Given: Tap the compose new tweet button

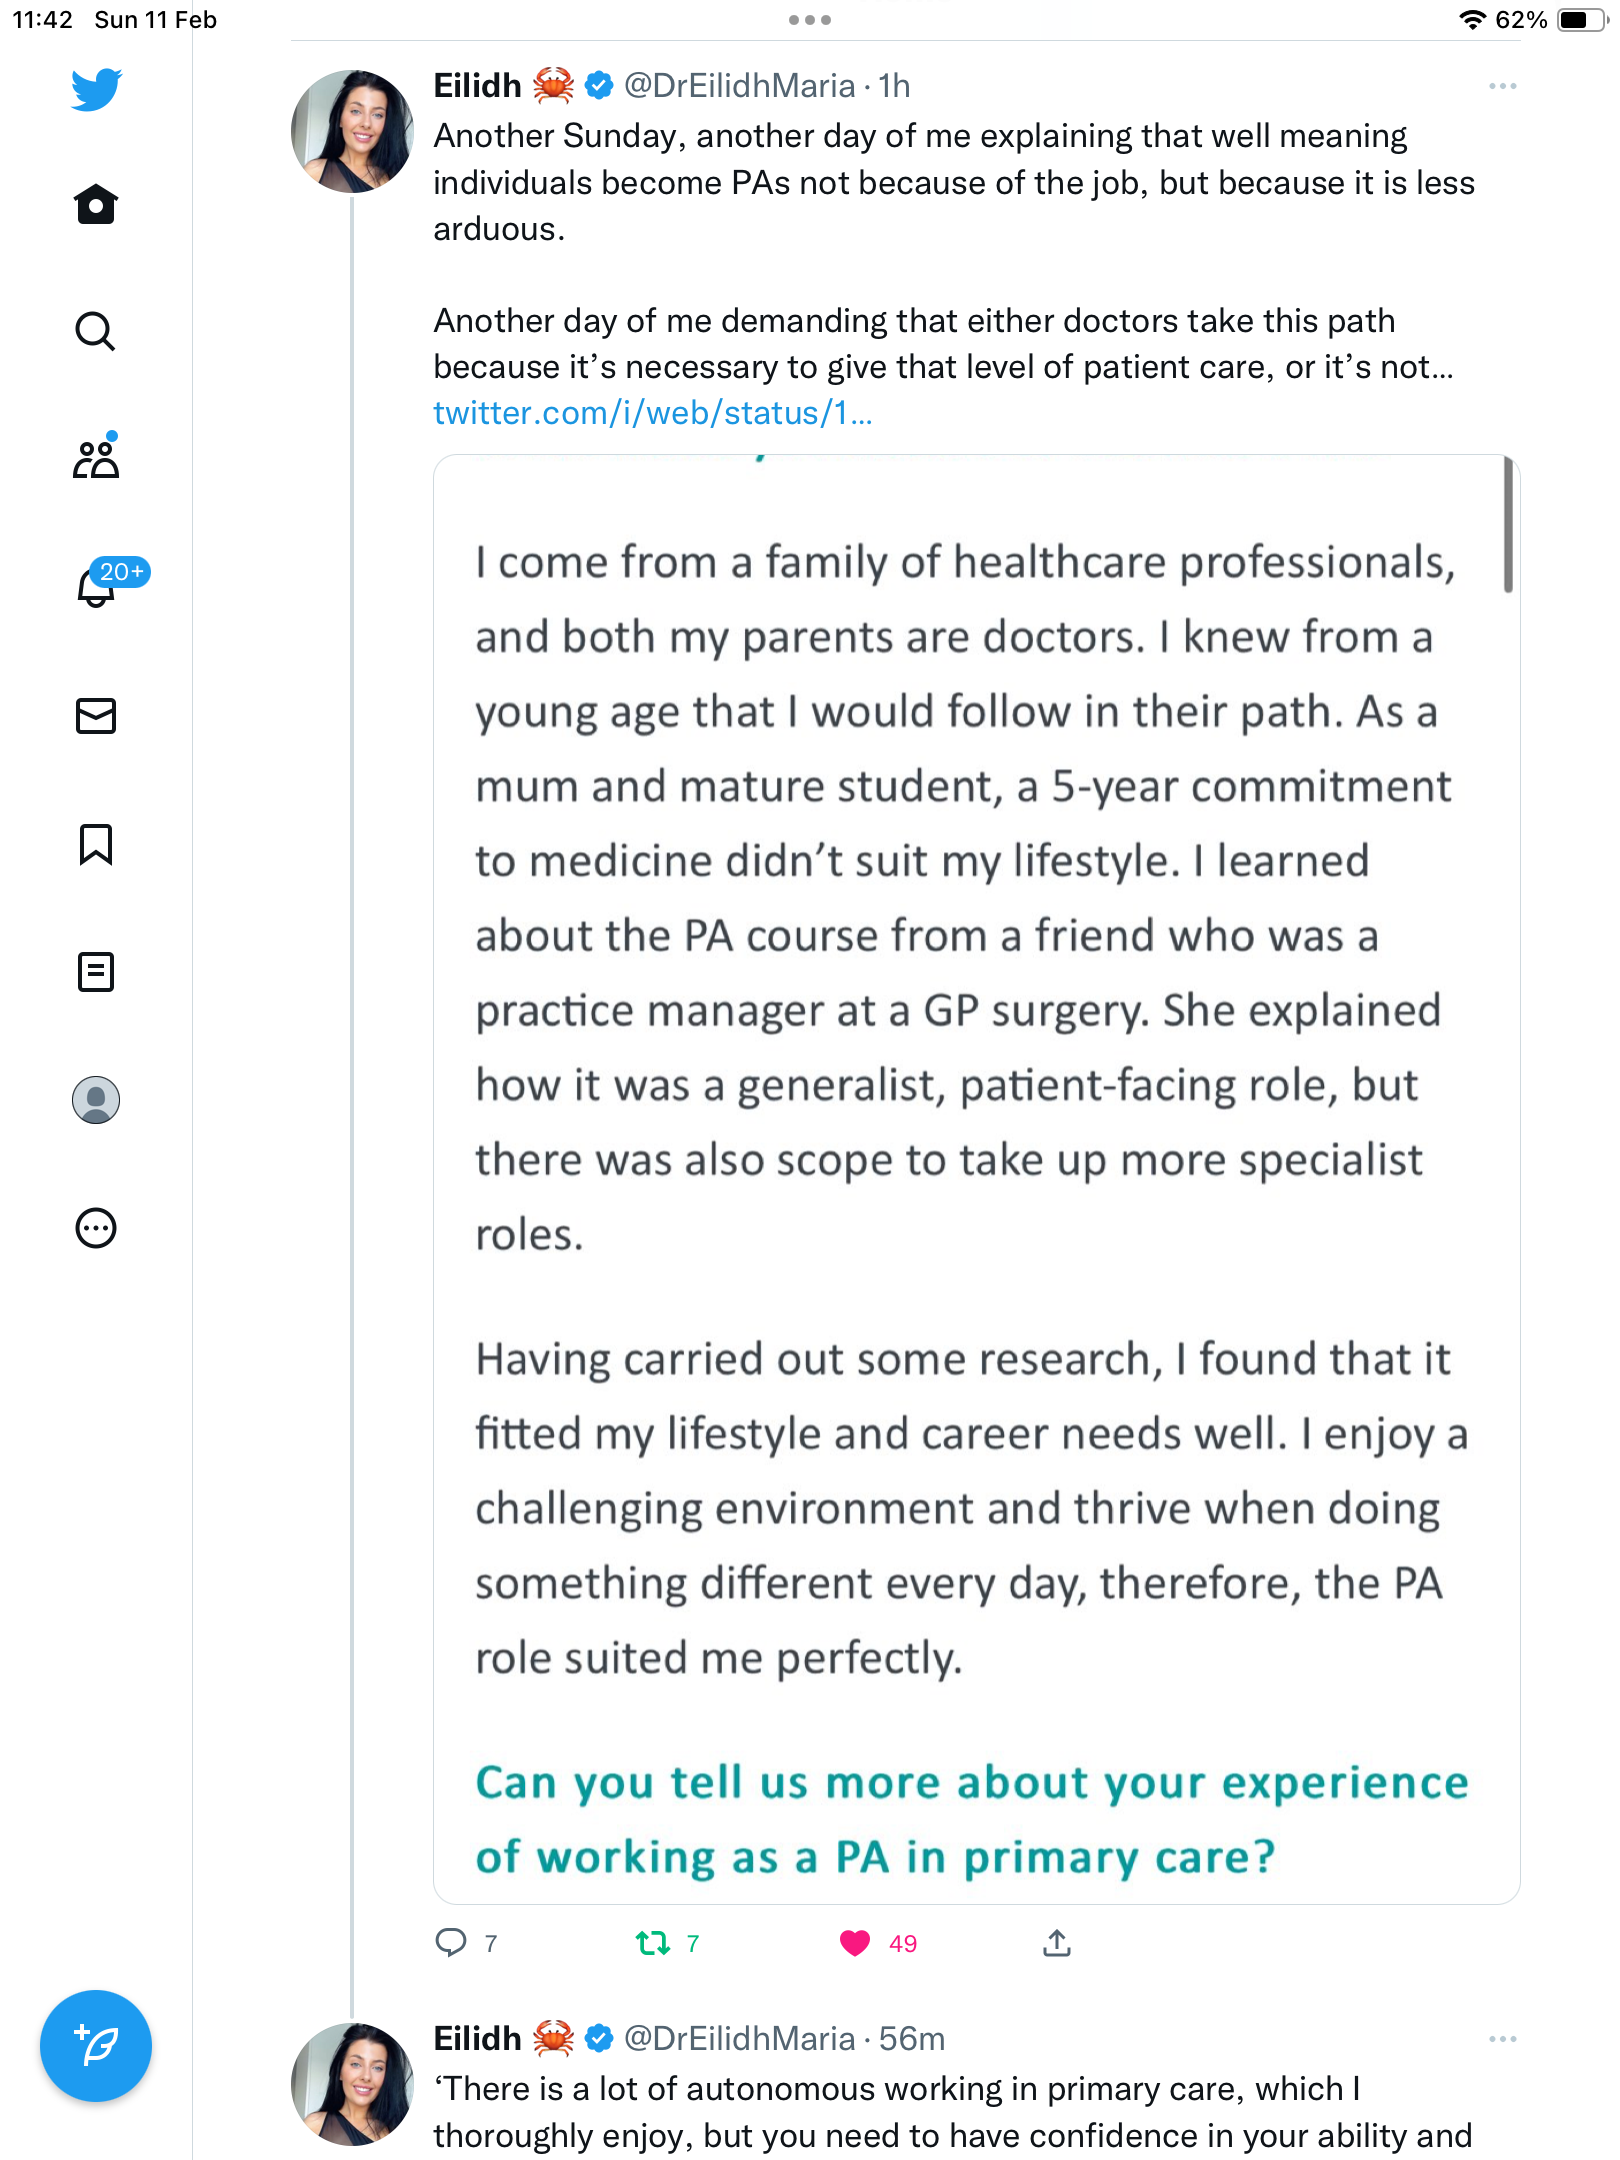Looking at the screenshot, I should click(96, 2046).
